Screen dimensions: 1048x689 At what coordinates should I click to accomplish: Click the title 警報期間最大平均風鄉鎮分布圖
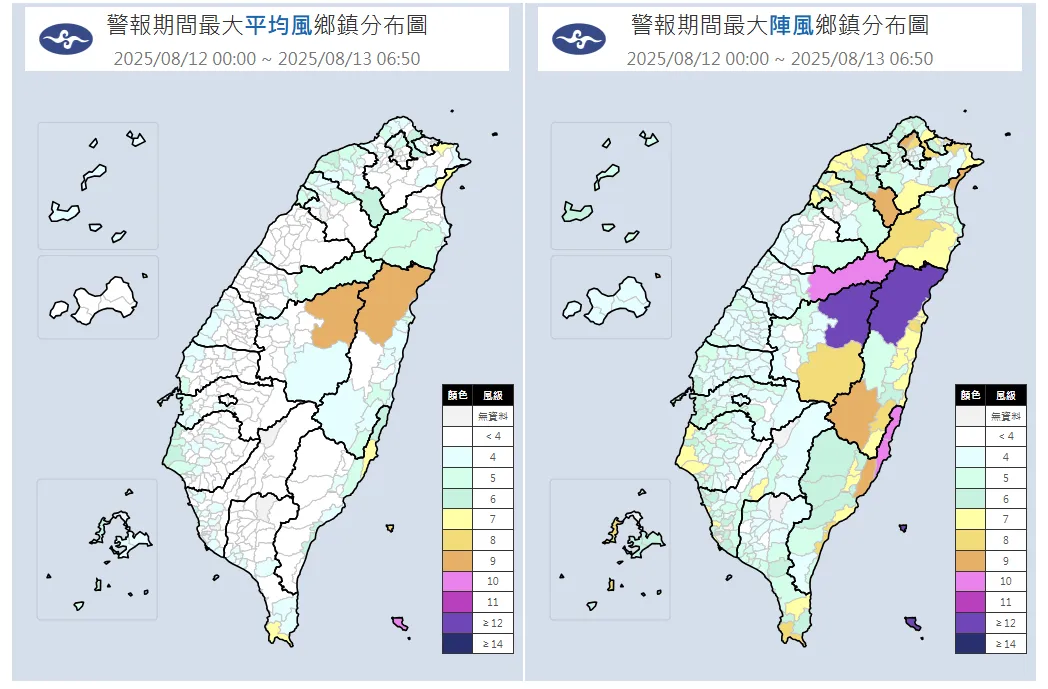[267, 25]
